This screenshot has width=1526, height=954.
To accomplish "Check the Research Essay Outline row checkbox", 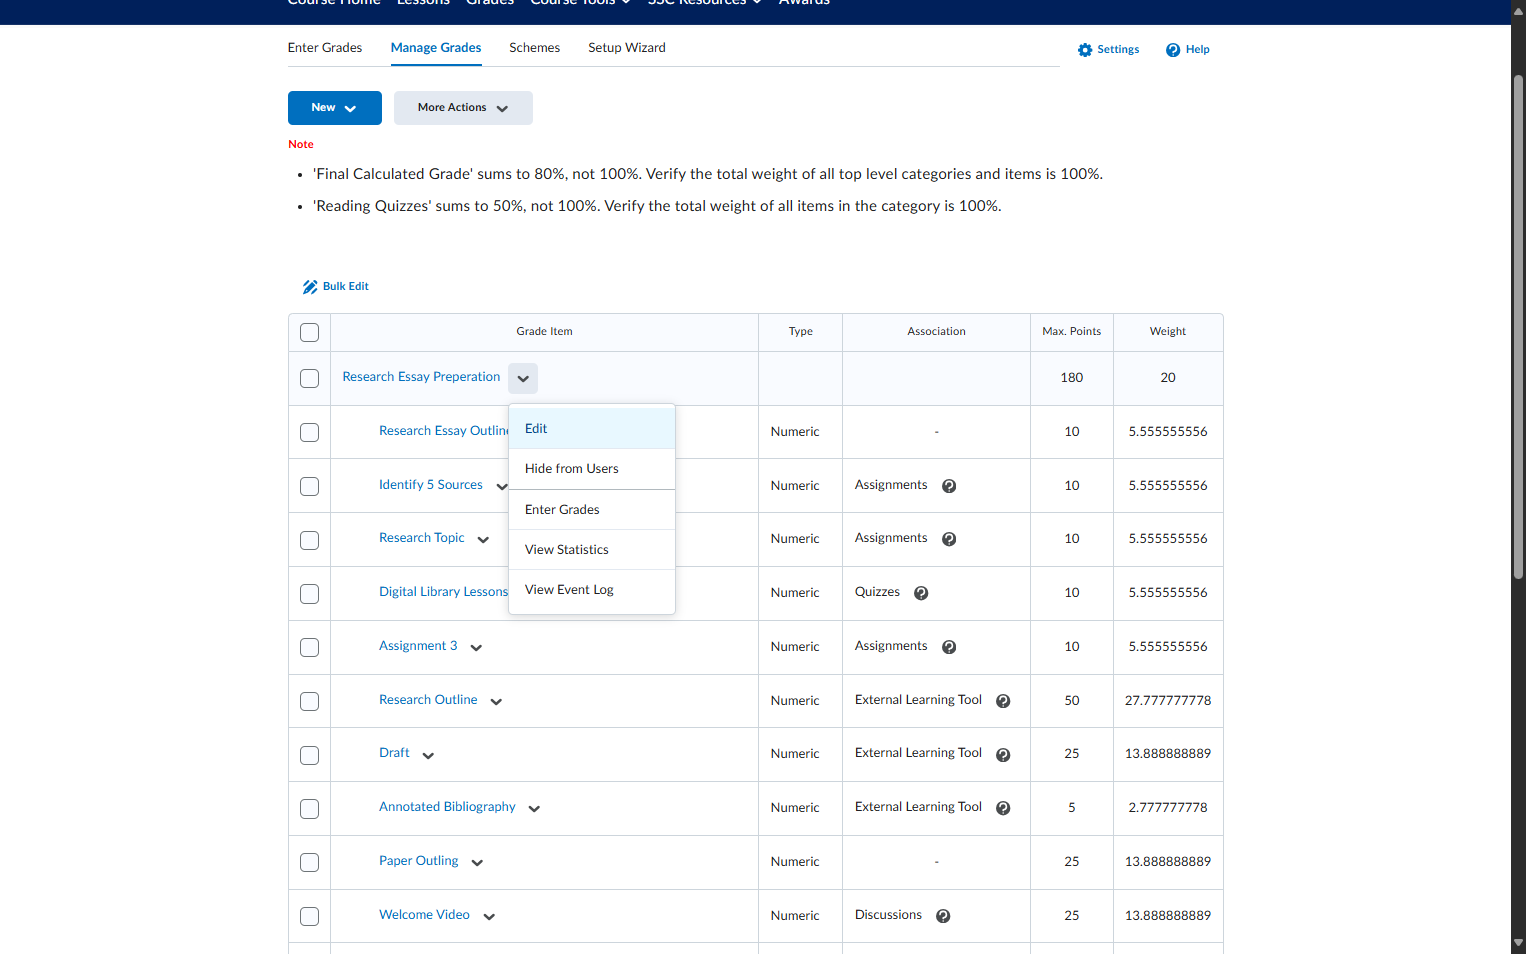I will (x=310, y=433).
